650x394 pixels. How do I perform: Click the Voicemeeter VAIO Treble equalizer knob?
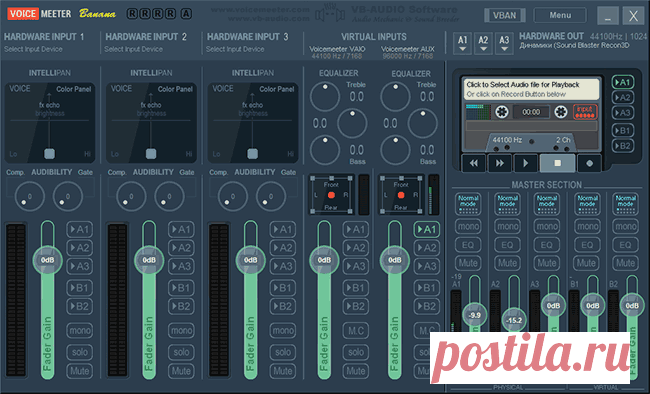pyautogui.click(x=325, y=97)
